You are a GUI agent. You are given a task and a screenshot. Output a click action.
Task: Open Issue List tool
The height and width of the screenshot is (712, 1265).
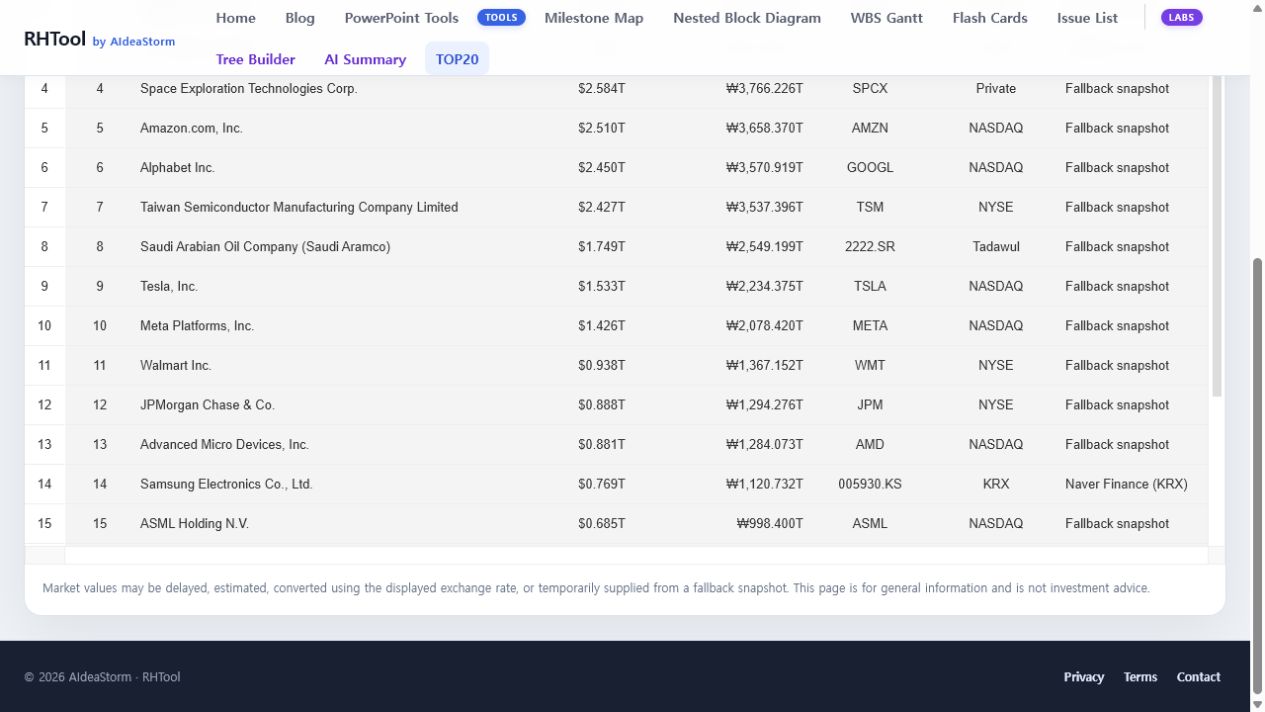coord(1087,18)
